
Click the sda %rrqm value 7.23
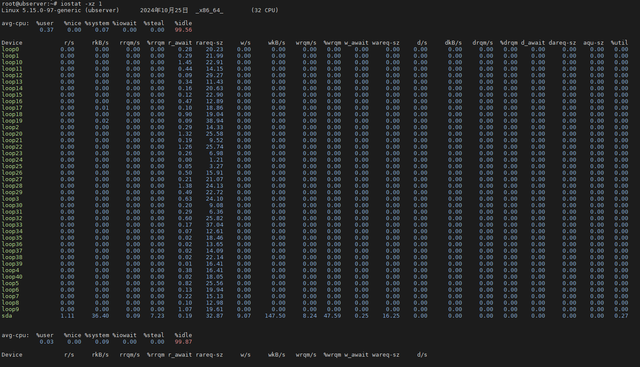pos(157,316)
